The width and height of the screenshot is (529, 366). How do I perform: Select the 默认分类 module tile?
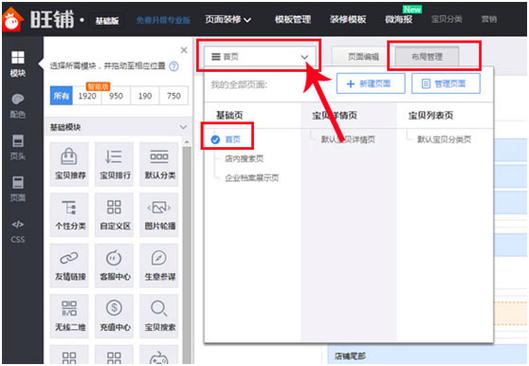(x=159, y=164)
